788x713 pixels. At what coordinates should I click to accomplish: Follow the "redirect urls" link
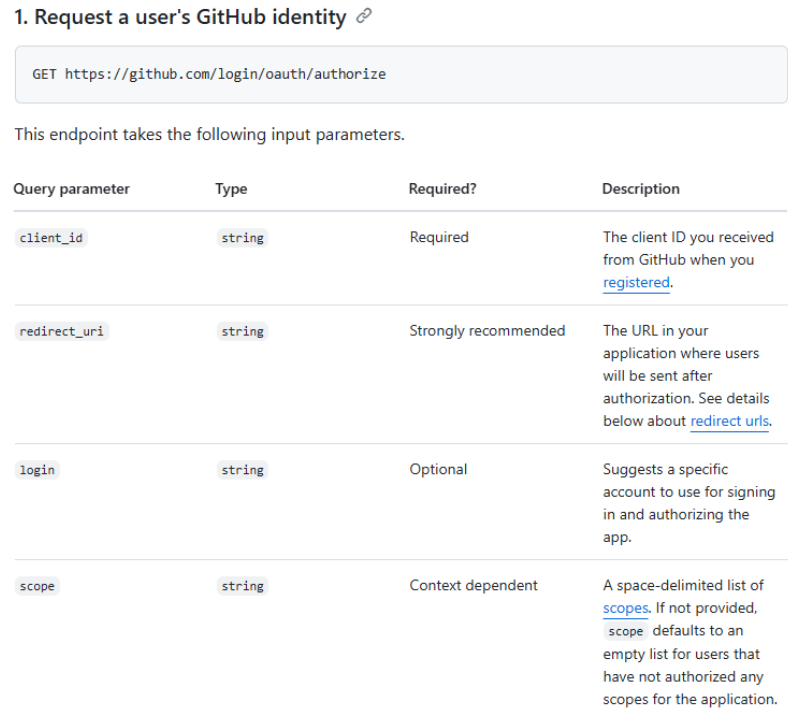pos(729,421)
